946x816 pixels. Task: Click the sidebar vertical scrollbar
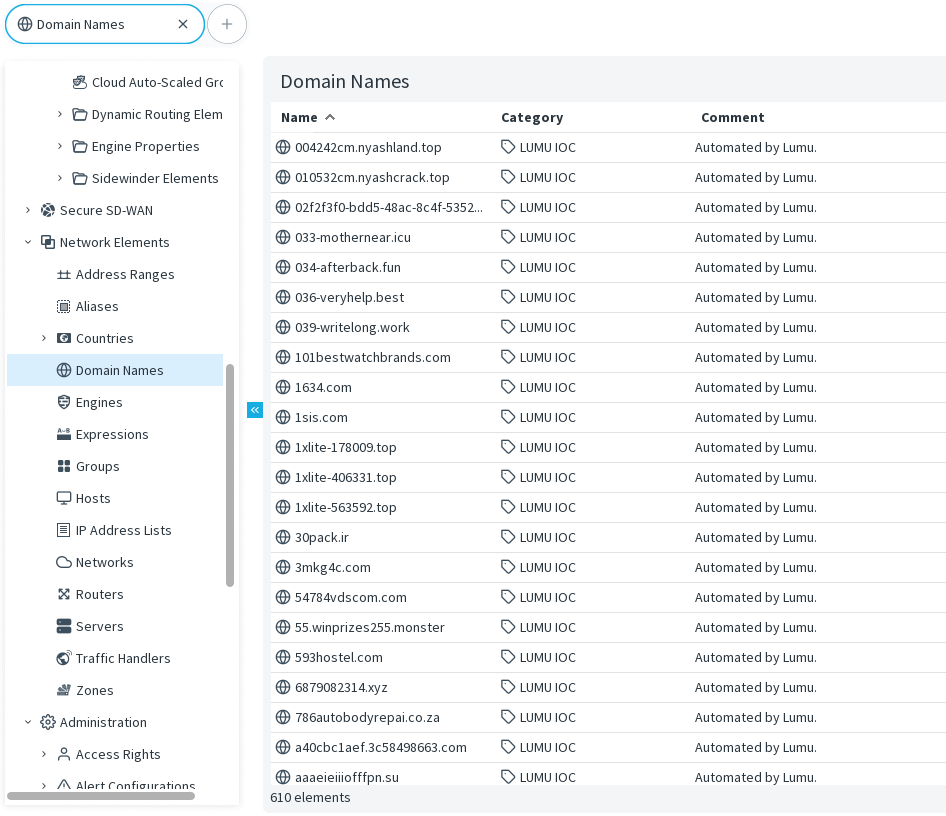[x=230, y=475]
